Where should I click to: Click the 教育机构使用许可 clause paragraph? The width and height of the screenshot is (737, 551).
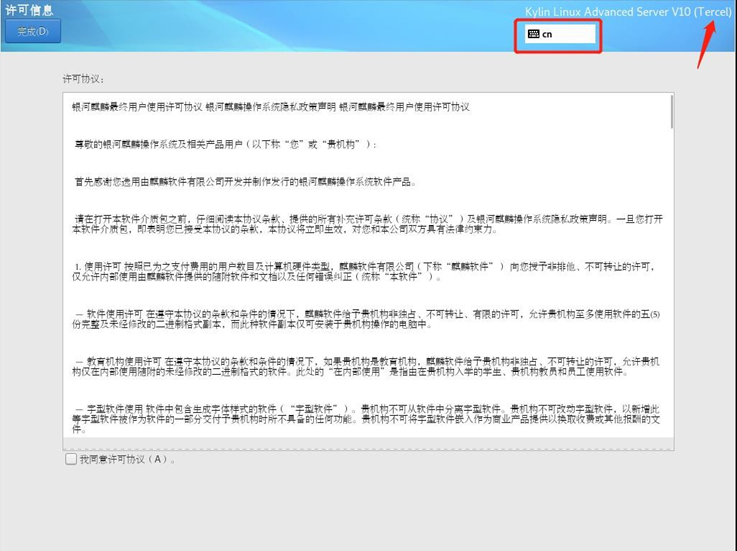click(366, 367)
